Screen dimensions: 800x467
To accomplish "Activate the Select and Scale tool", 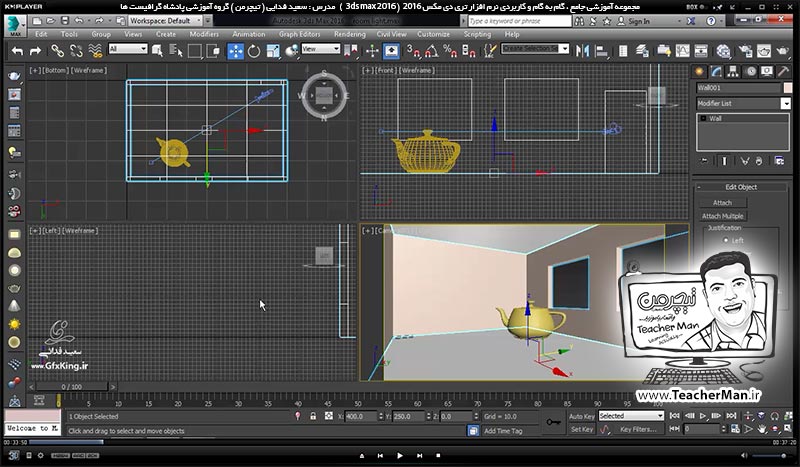I will point(273,51).
